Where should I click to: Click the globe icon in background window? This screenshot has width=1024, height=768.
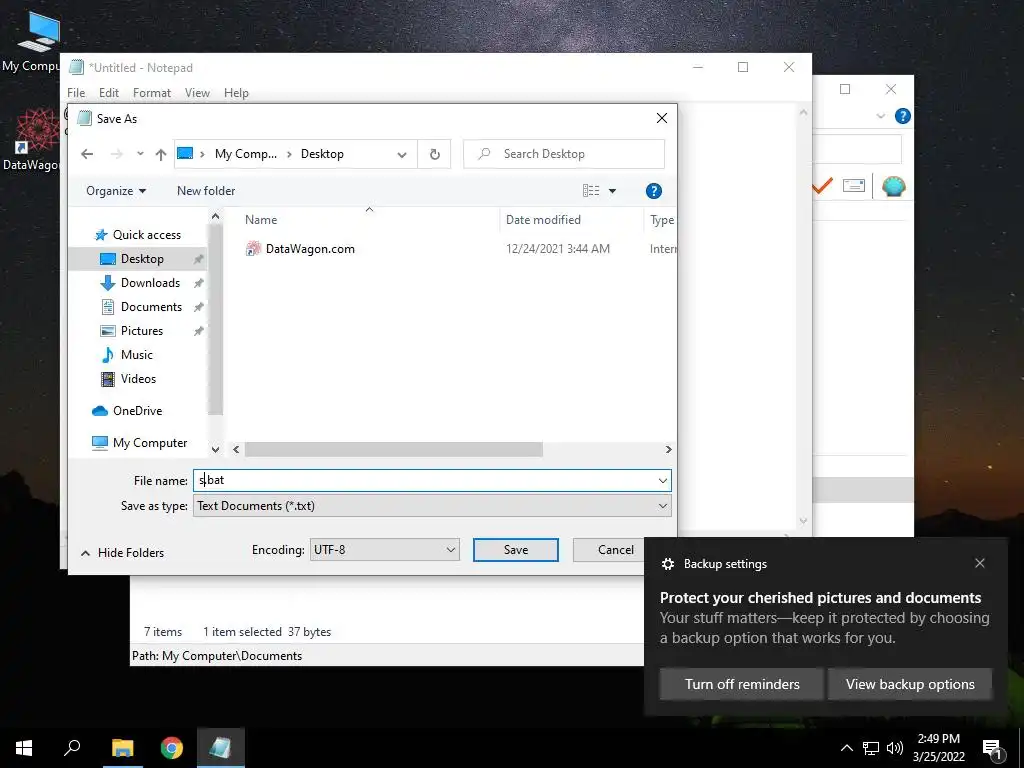click(x=893, y=186)
